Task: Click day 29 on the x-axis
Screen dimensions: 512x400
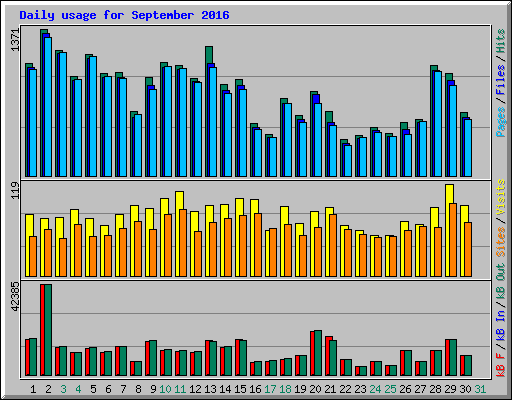Action: (450, 389)
